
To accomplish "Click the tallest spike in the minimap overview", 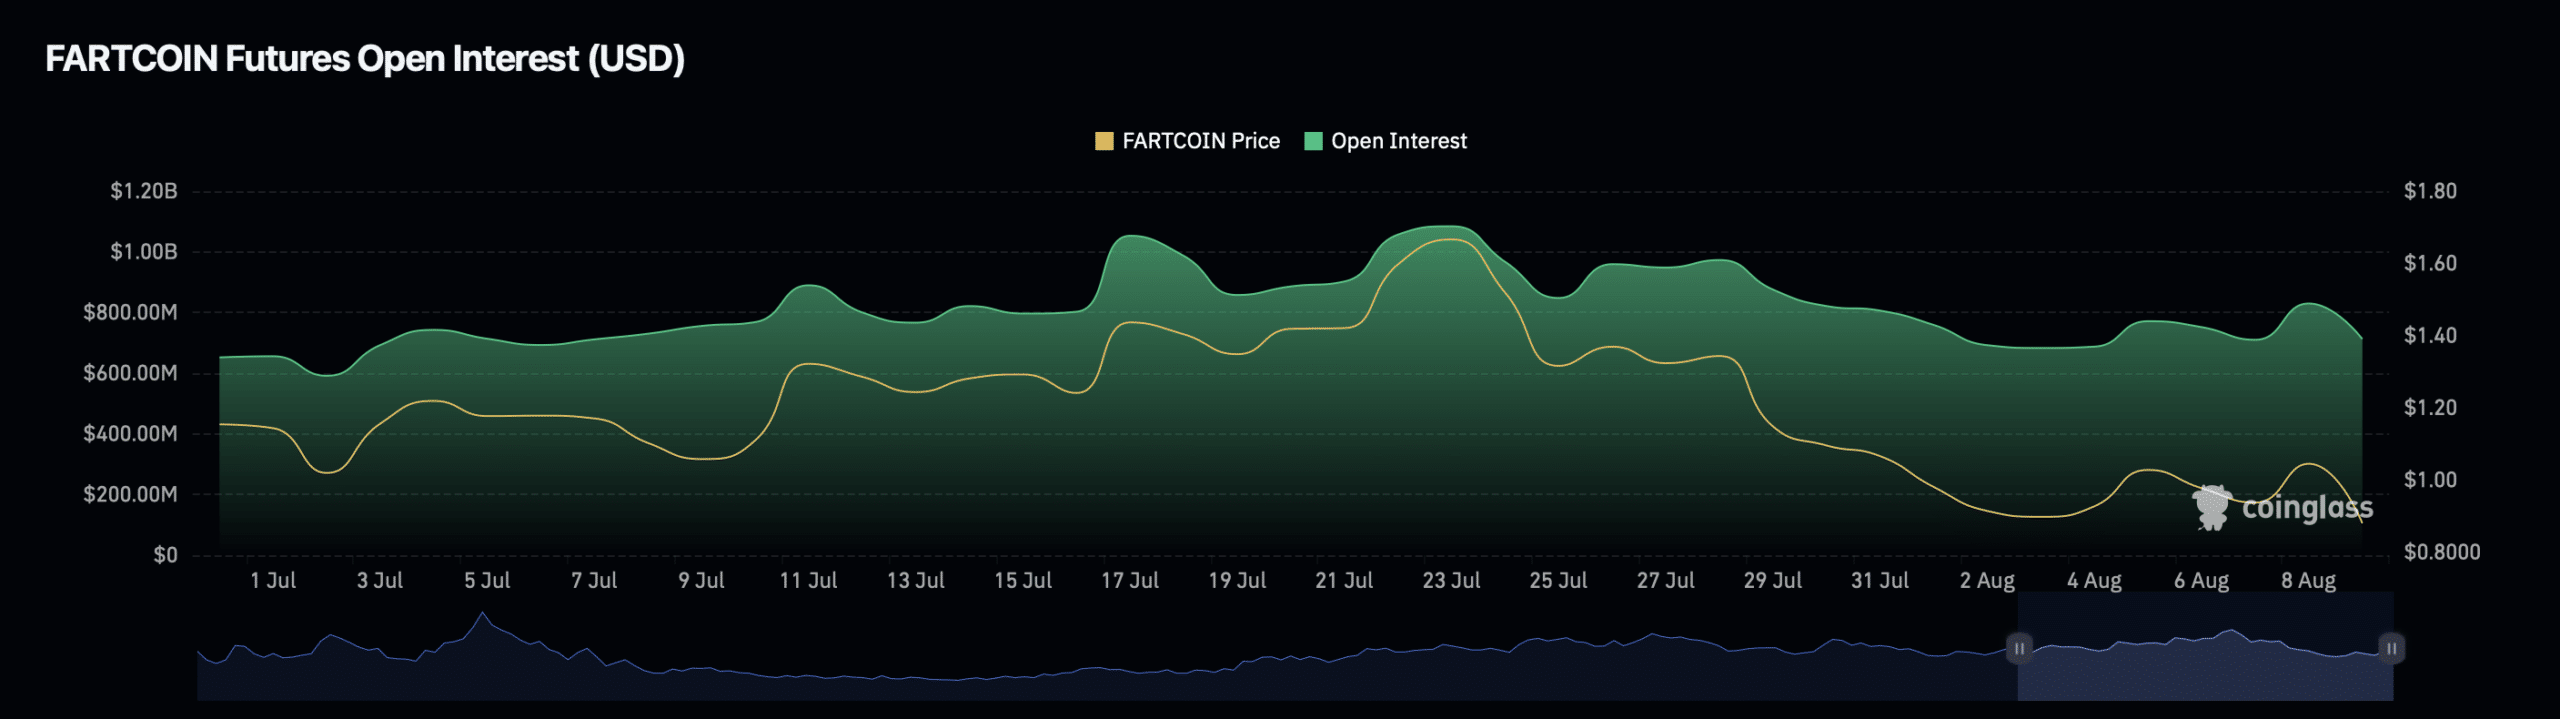I will click(483, 614).
